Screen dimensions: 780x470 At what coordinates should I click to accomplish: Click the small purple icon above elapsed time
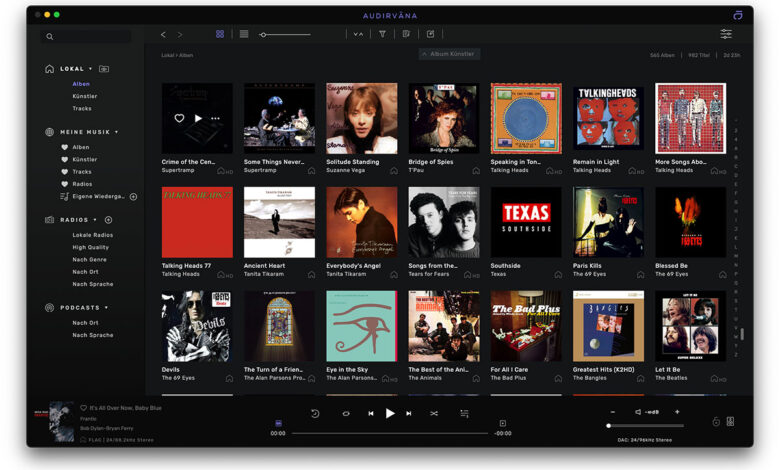279,423
